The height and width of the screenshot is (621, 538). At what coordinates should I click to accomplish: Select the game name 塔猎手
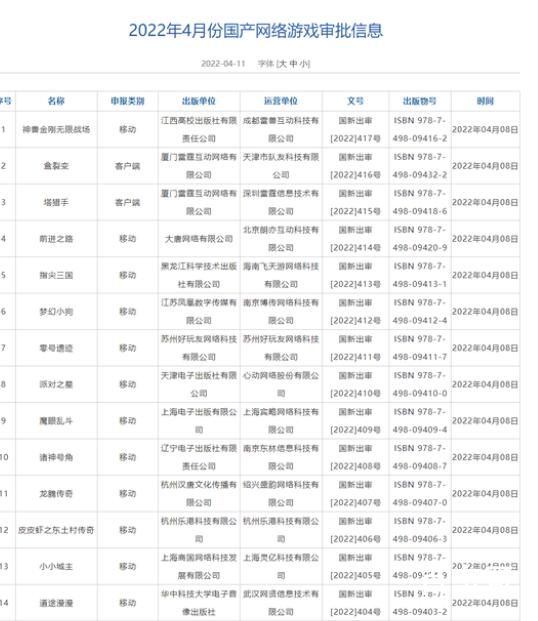(x=56, y=202)
